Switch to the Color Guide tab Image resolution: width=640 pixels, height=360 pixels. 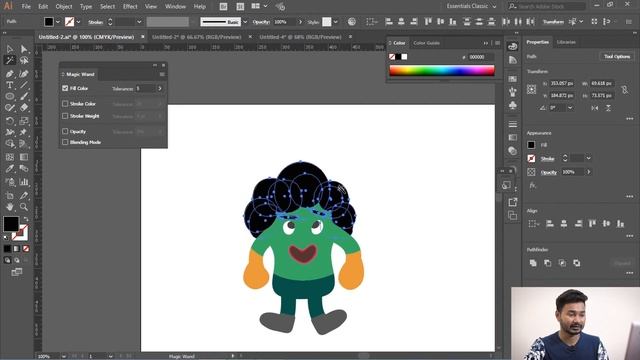(x=427, y=43)
